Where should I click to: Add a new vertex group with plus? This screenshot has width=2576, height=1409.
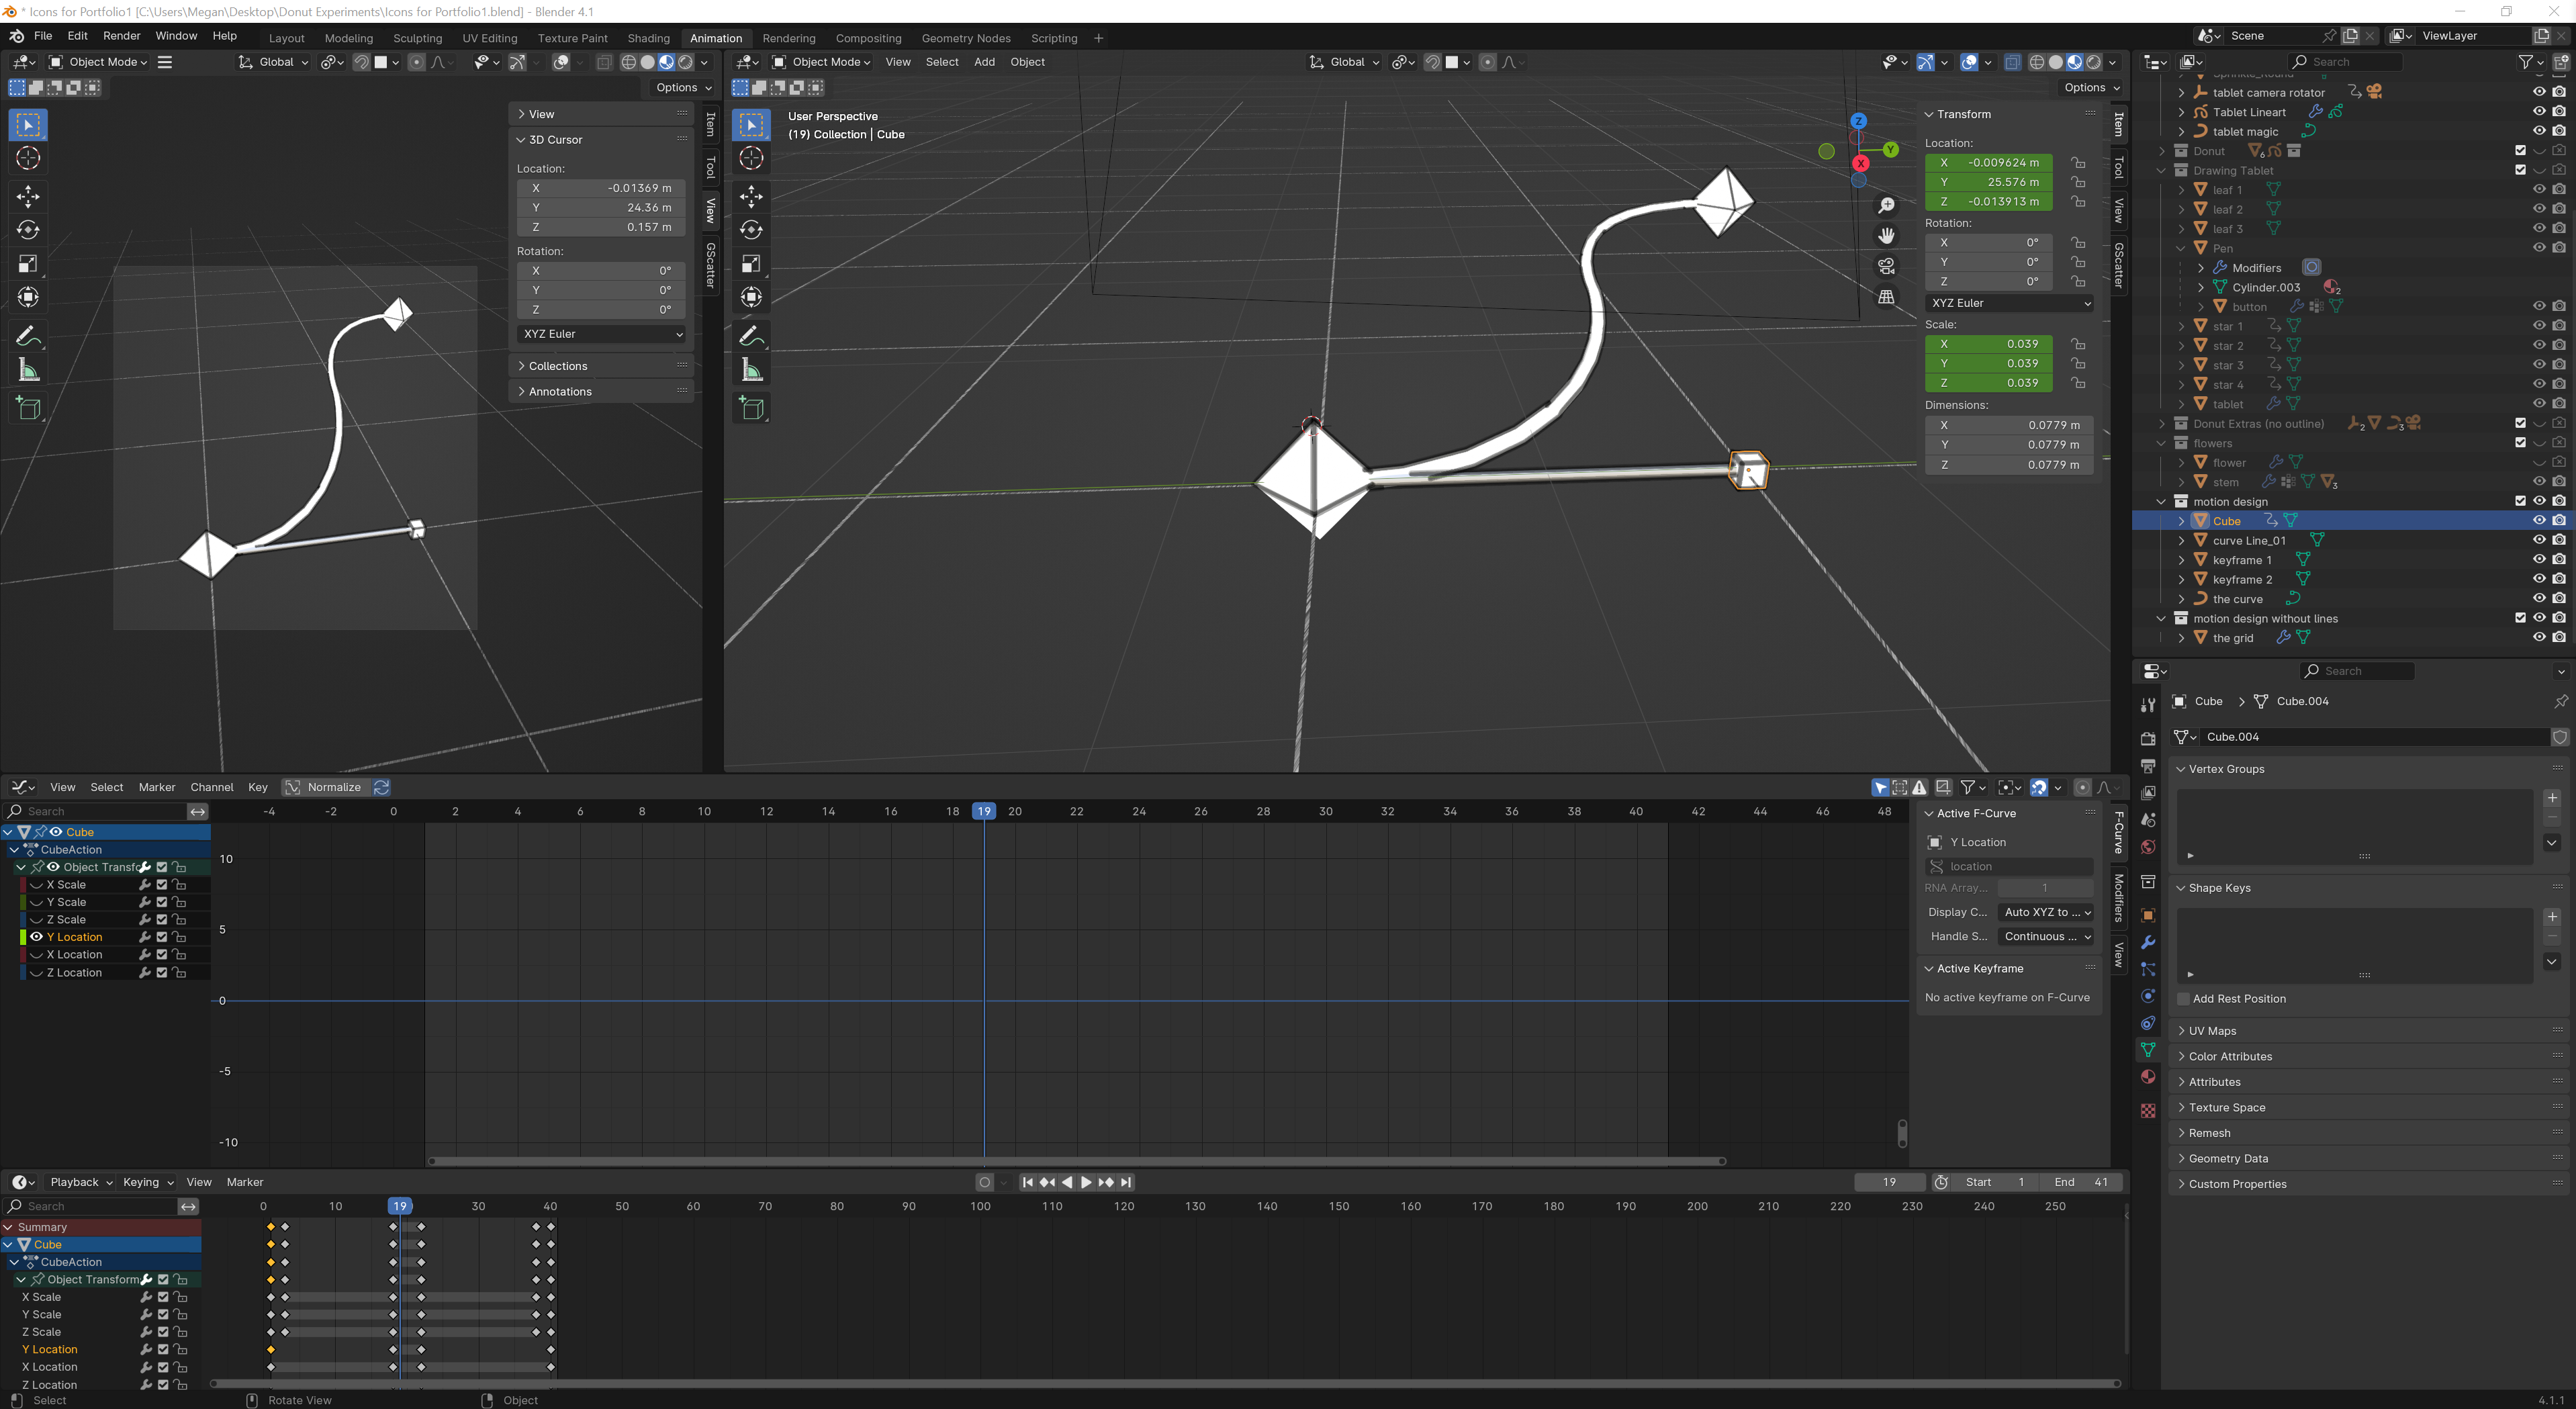2552,798
